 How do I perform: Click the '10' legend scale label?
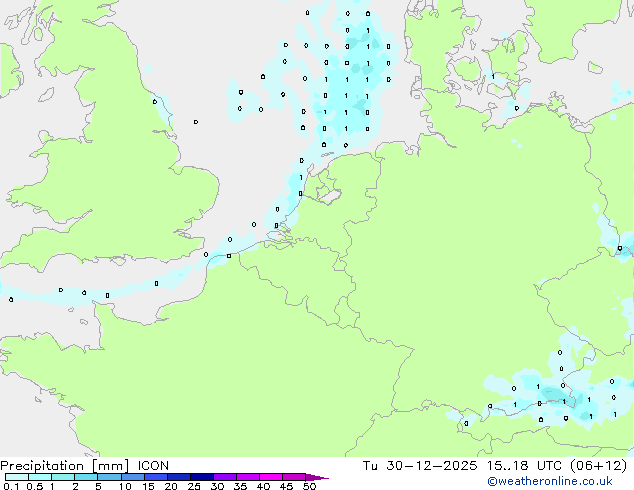point(125,486)
